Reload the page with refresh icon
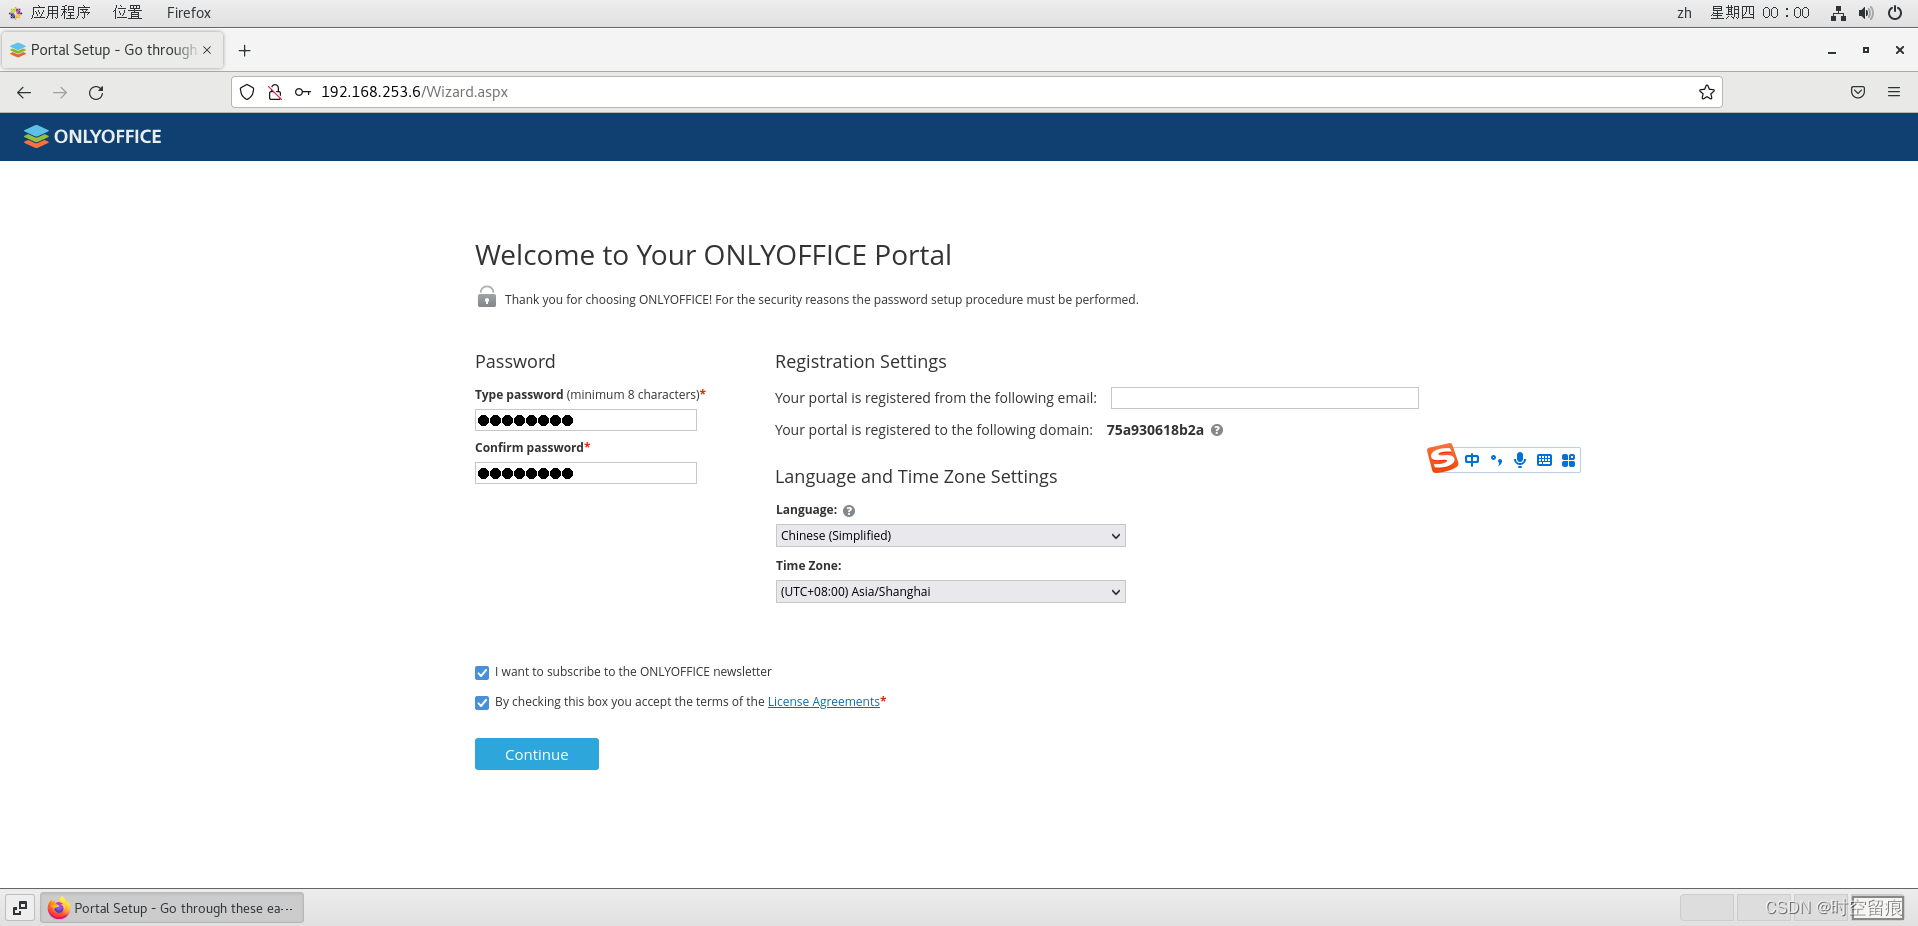The height and width of the screenshot is (926, 1918). (x=96, y=92)
